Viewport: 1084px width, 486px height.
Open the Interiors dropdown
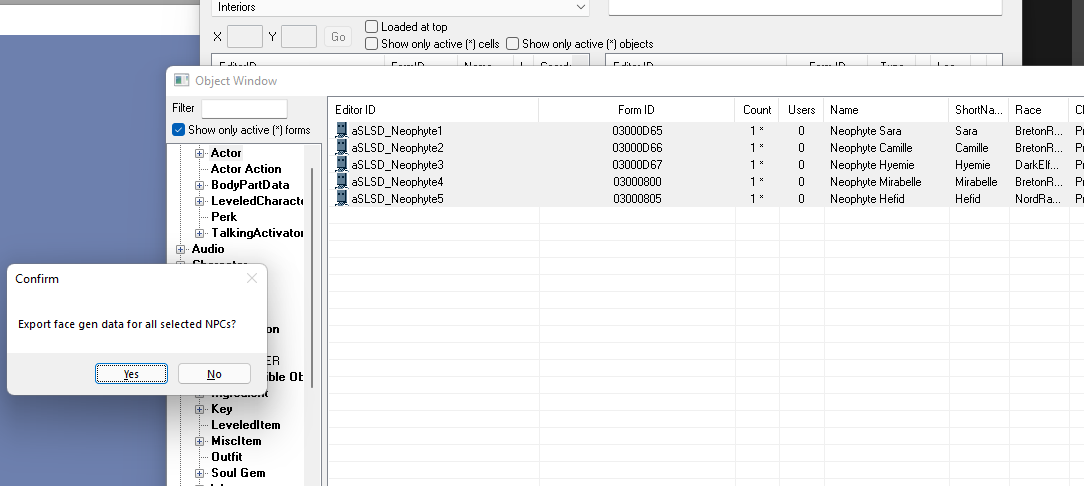(x=400, y=7)
